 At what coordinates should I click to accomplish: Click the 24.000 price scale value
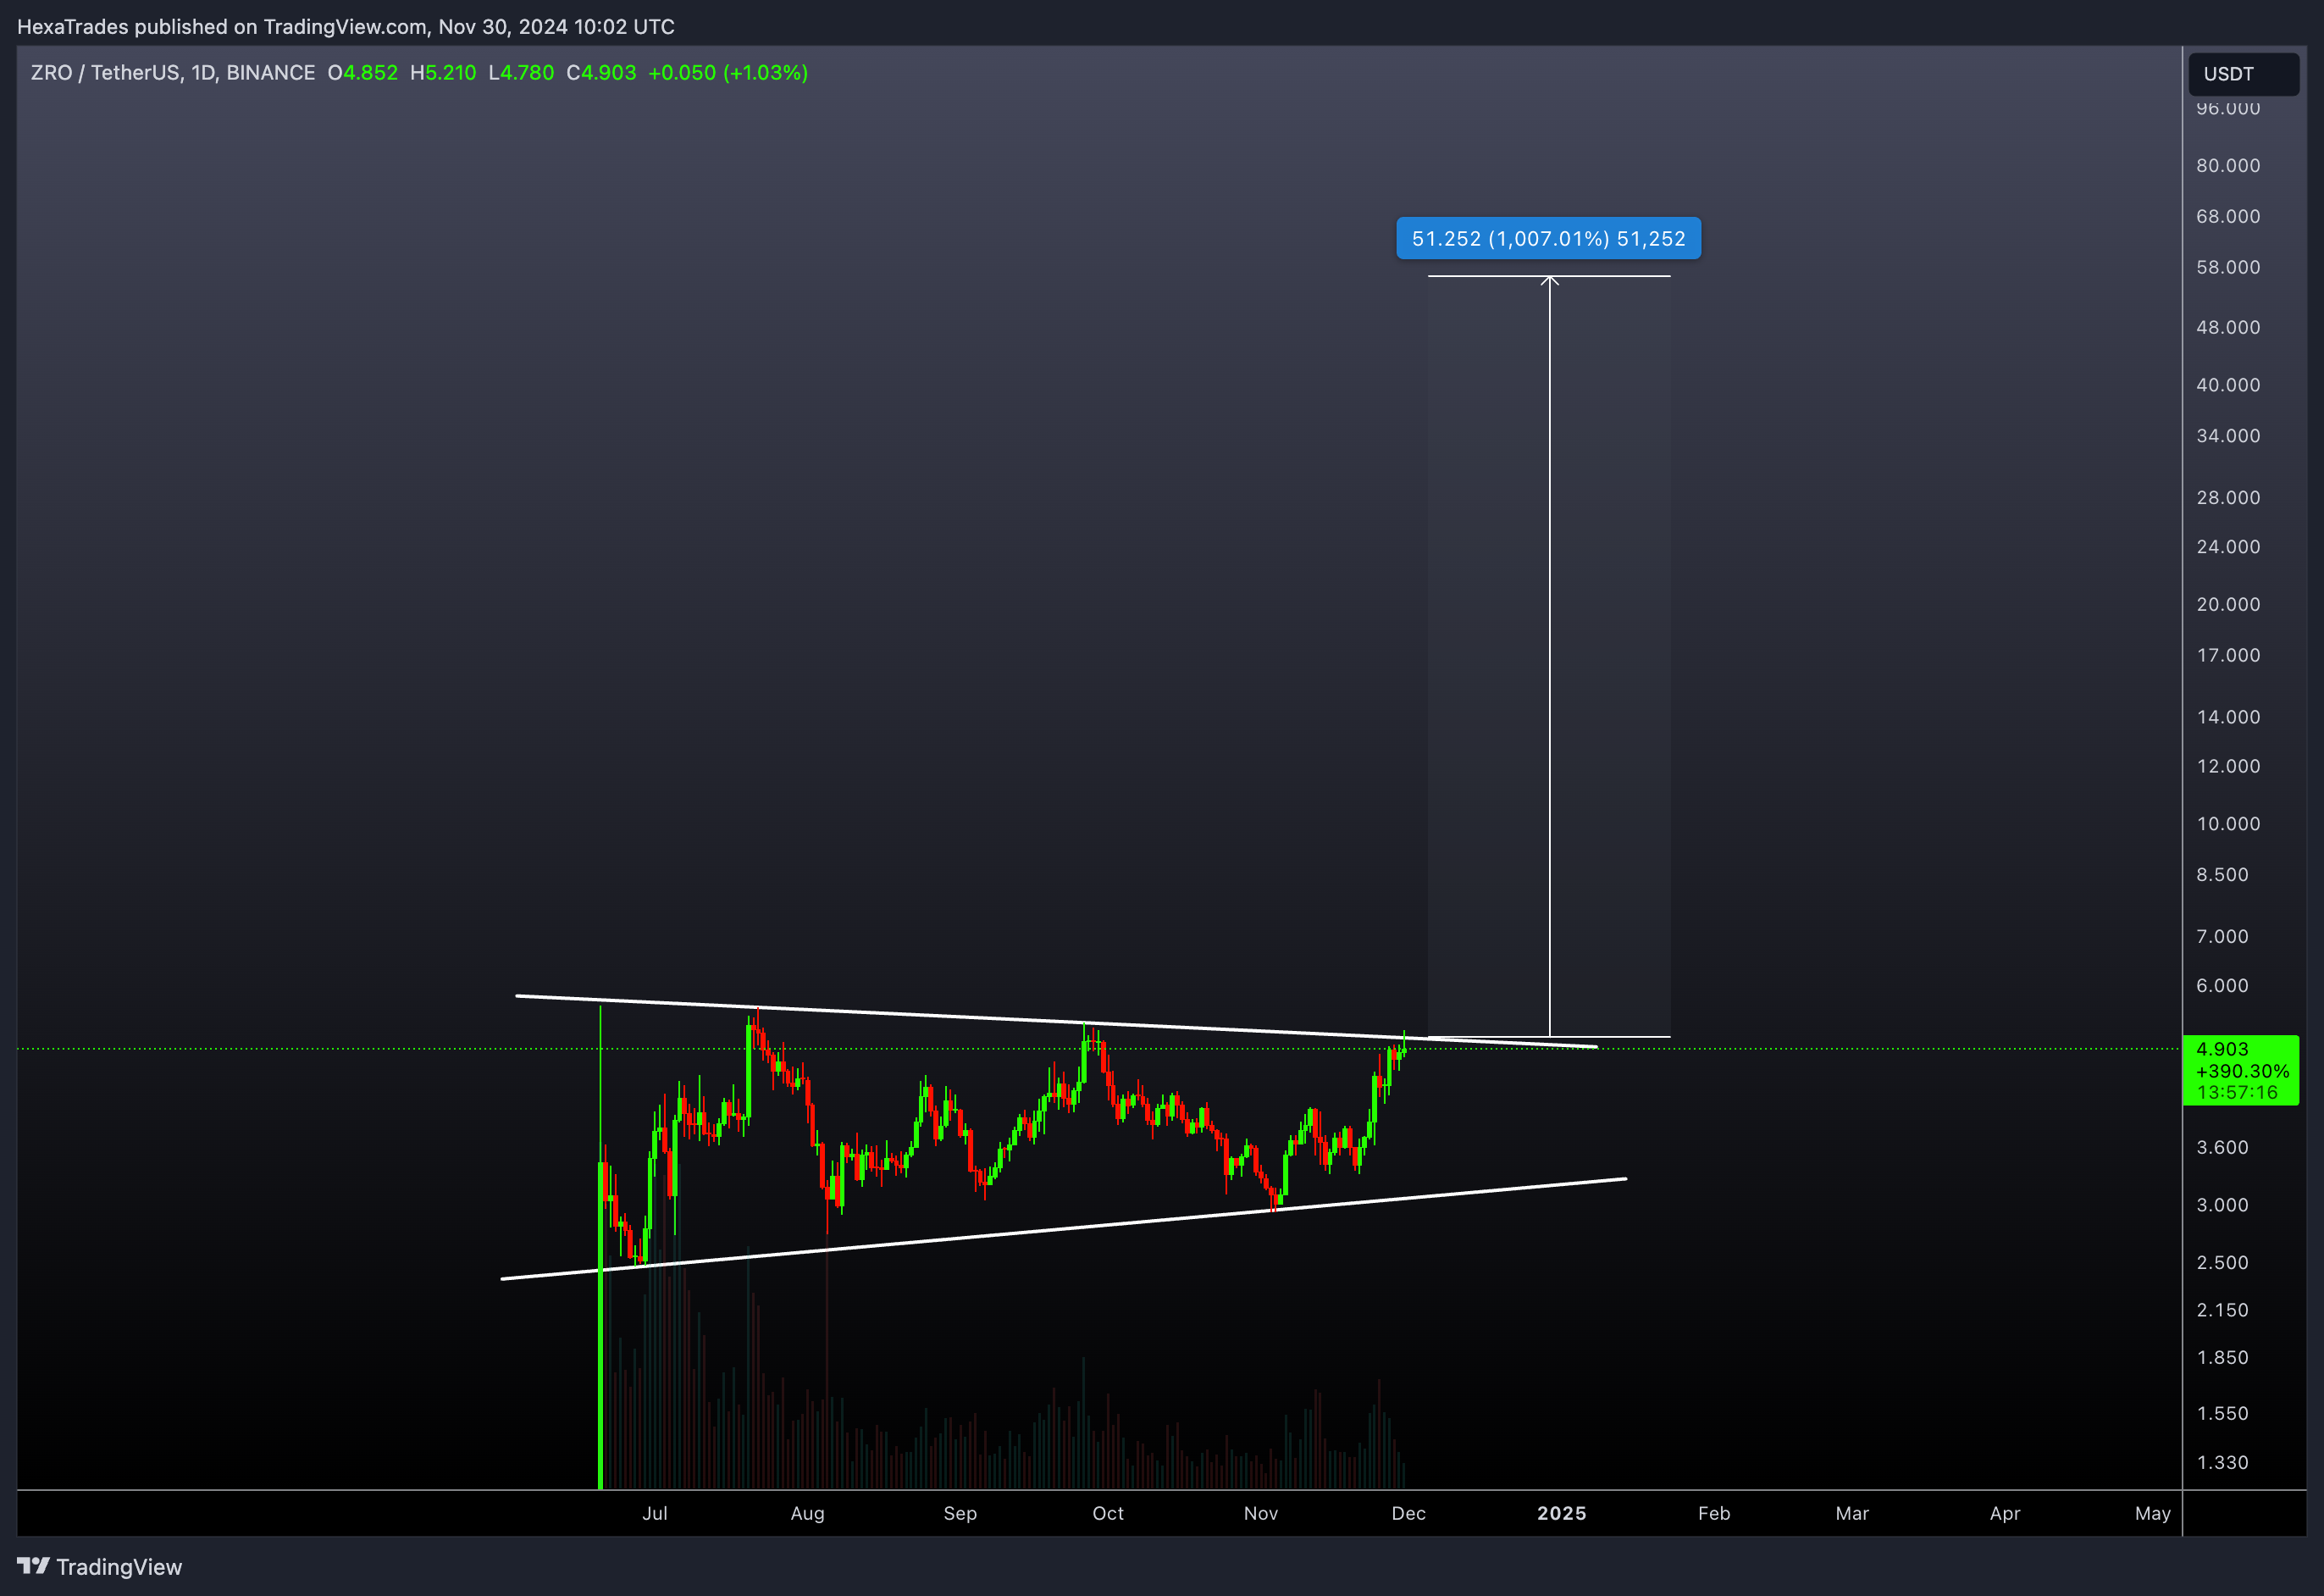point(2228,547)
